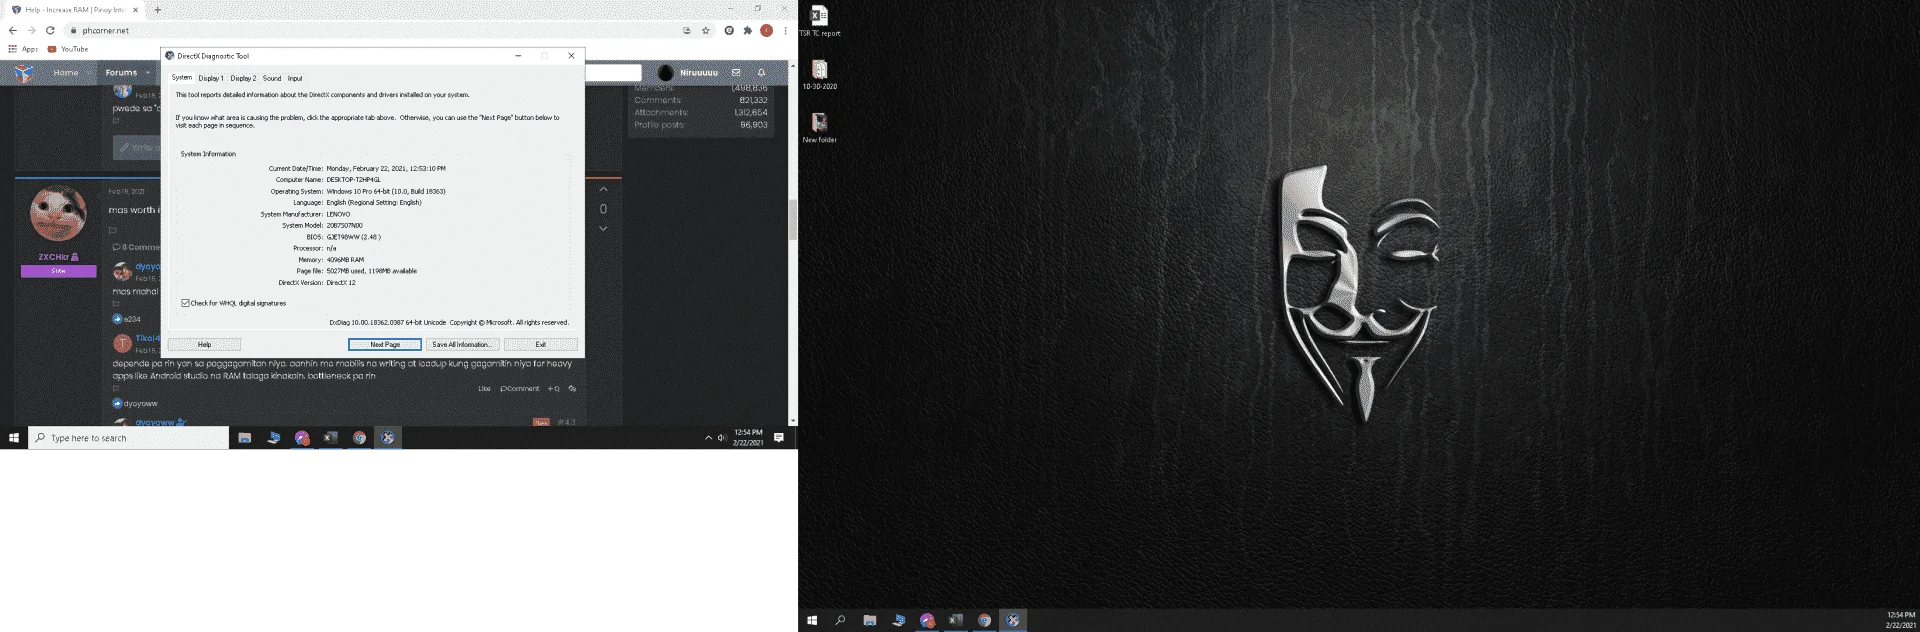
Task: Open the 10-30-2020 desktop item
Action: pyautogui.click(x=819, y=74)
